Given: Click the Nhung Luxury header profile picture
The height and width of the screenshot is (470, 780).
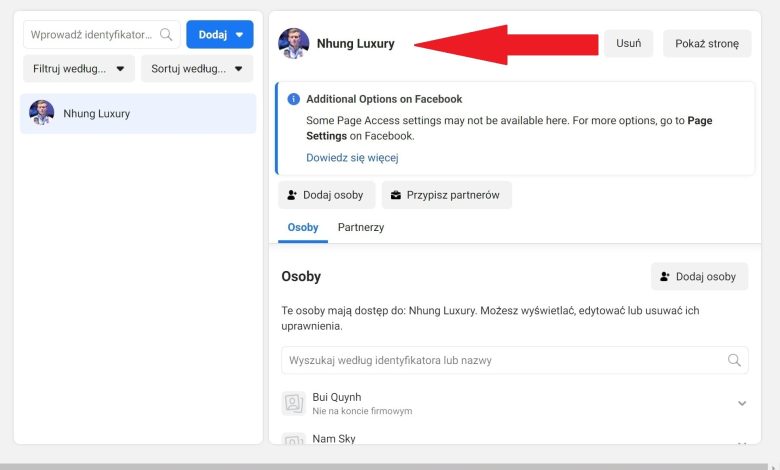Looking at the screenshot, I should (293, 44).
